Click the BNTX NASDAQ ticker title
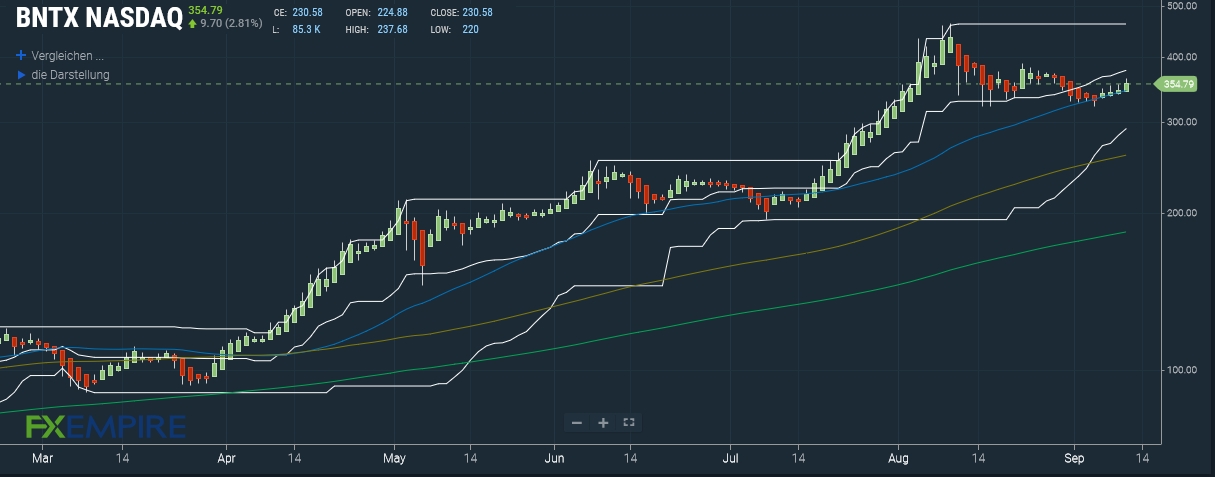1215x477 pixels. click(99, 17)
